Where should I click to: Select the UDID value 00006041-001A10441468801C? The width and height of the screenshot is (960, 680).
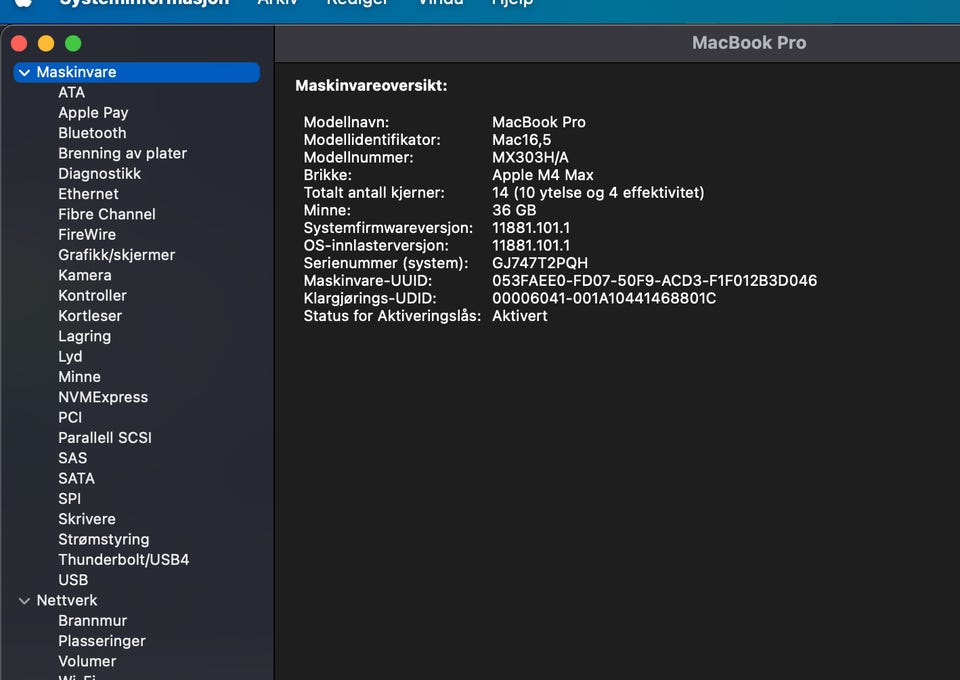[x=604, y=299]
